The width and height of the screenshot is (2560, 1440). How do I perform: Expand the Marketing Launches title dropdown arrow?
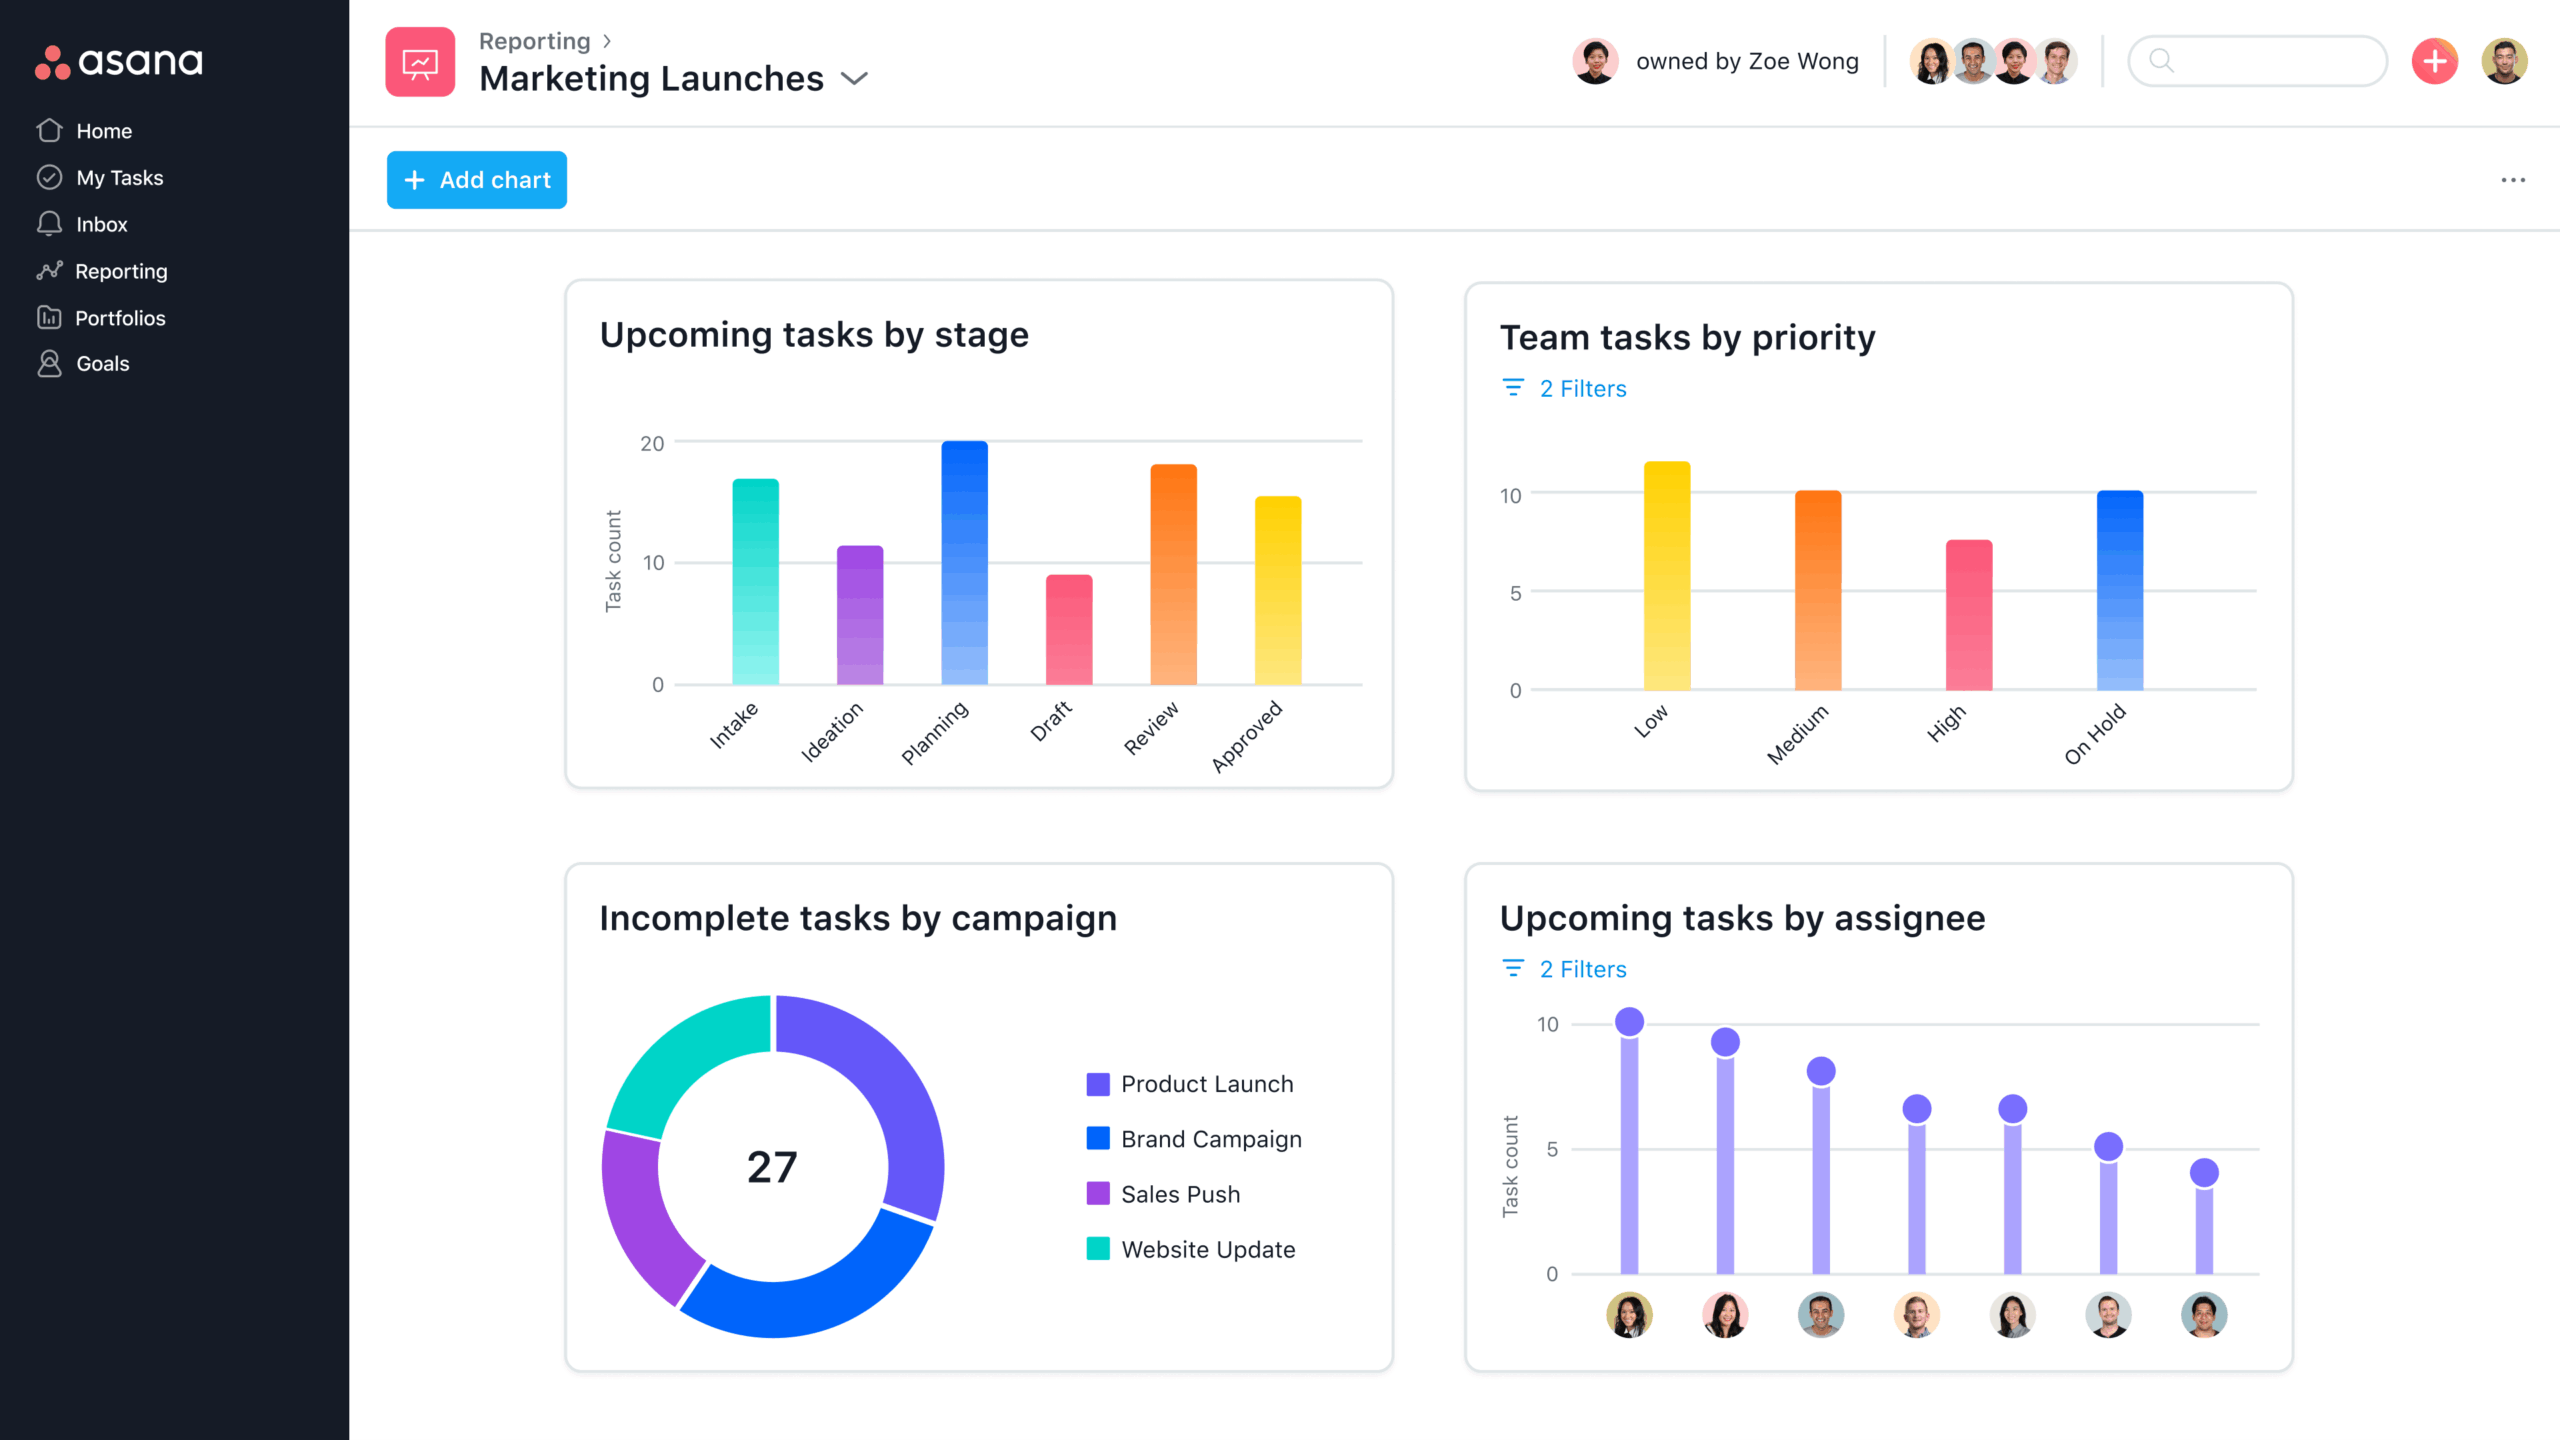(x=855, y=79)
